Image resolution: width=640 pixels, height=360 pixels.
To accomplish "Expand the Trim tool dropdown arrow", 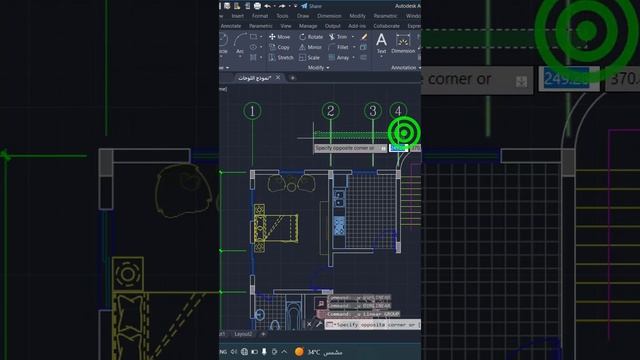I will coord(353,37).
